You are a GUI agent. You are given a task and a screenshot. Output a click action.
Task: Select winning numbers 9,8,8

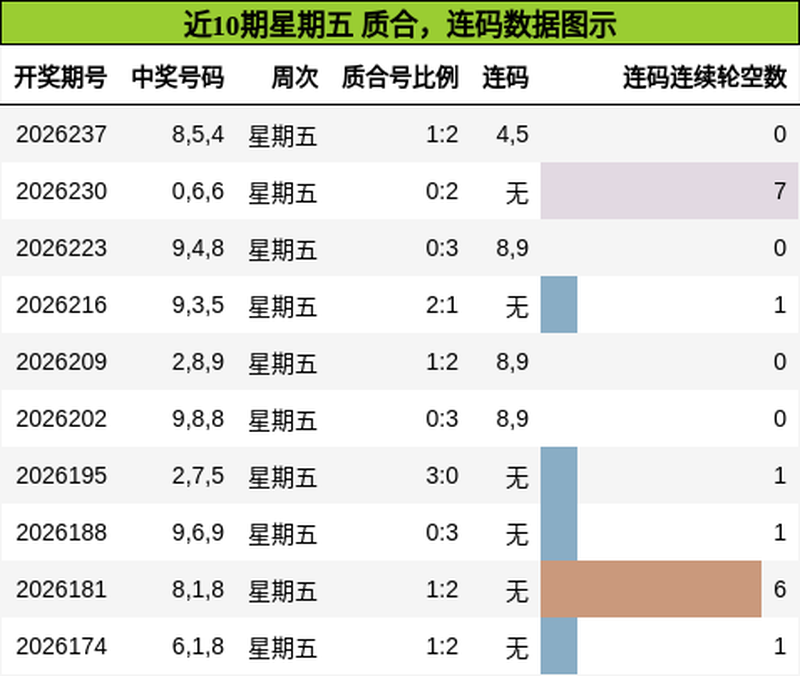click(198, 419)
